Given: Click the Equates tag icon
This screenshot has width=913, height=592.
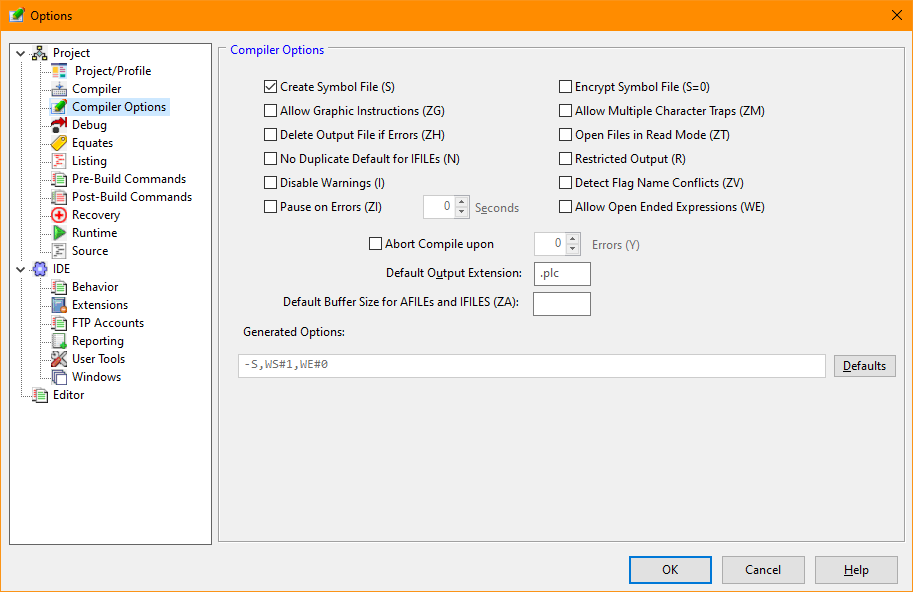Looking at the screenshot, I should [x=59, y=143].
